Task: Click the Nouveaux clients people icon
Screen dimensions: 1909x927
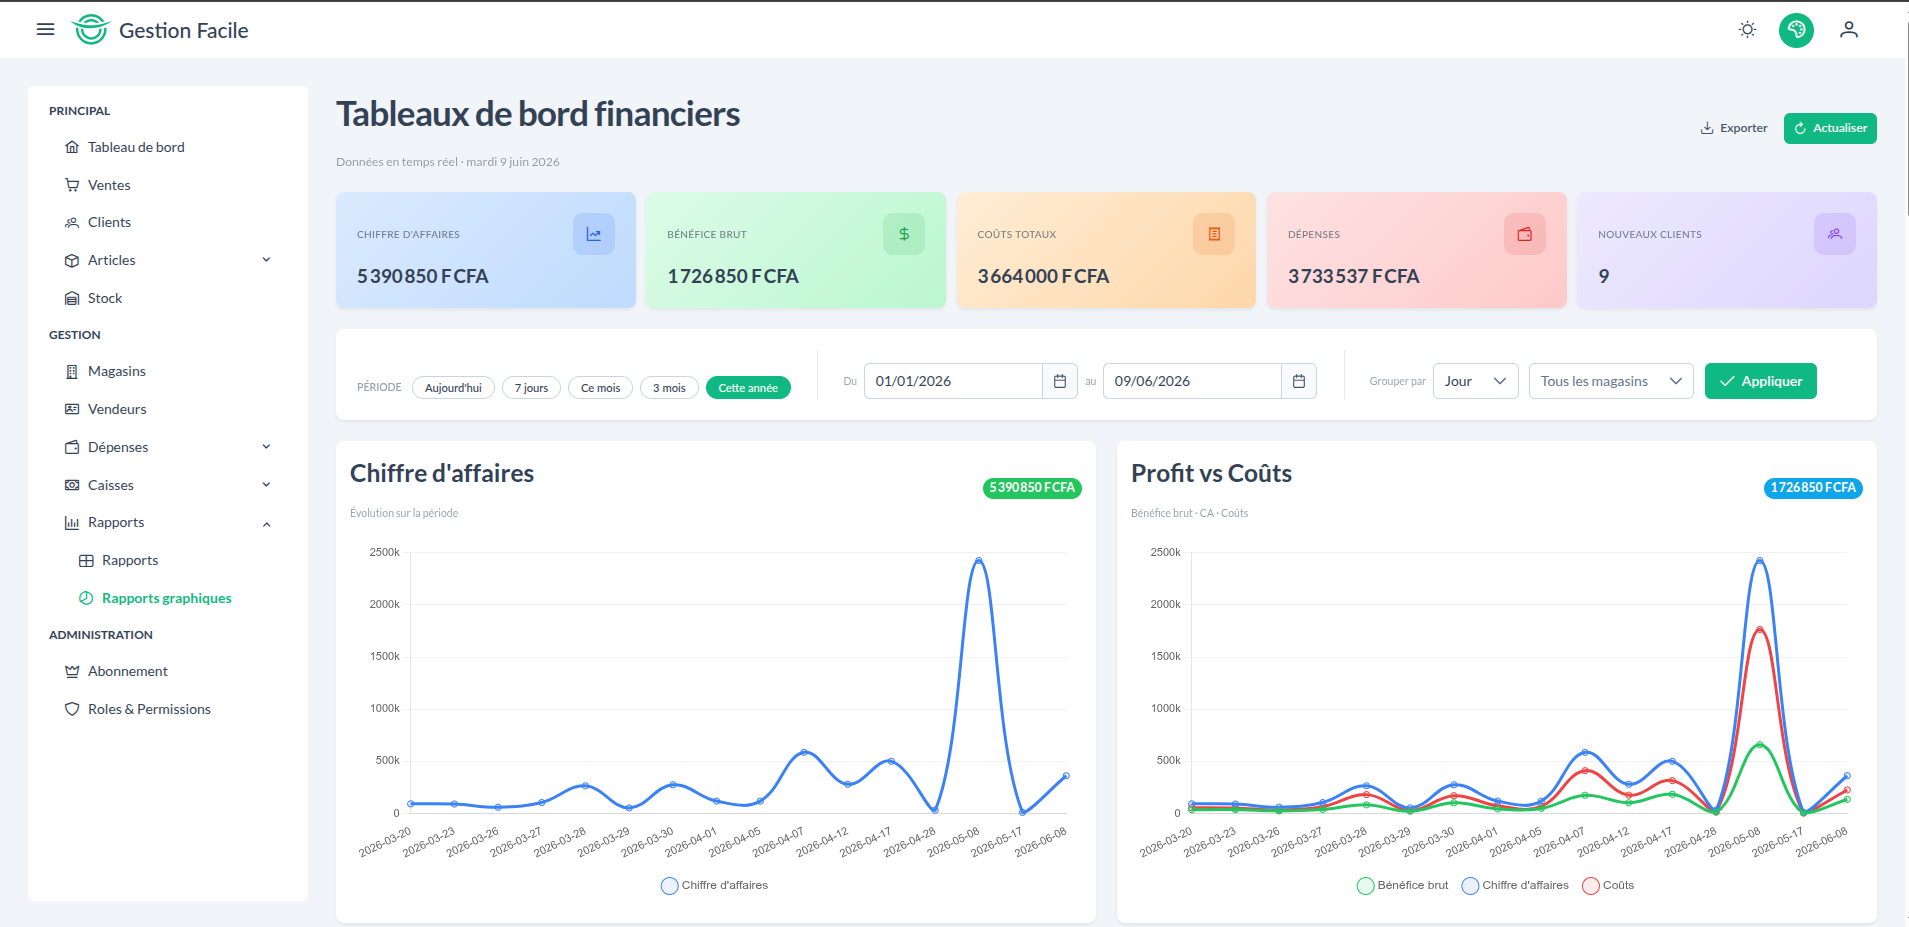Action: [x=1835, y=234]
